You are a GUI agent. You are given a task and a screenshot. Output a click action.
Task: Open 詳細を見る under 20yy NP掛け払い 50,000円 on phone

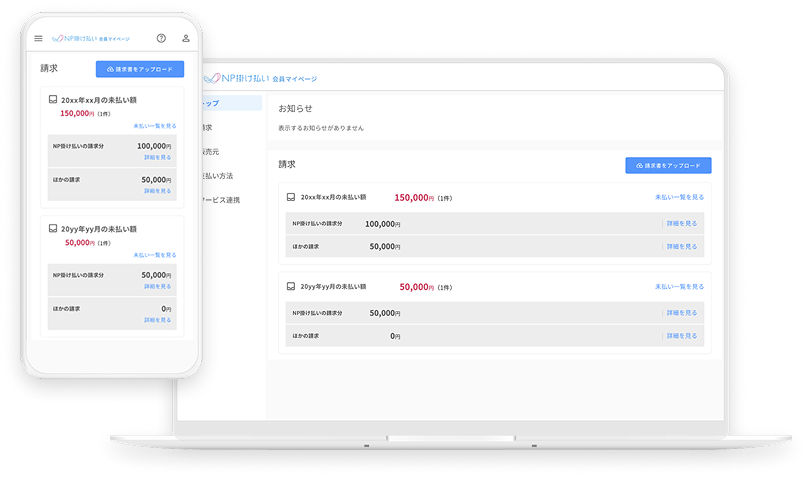[157, 286]
